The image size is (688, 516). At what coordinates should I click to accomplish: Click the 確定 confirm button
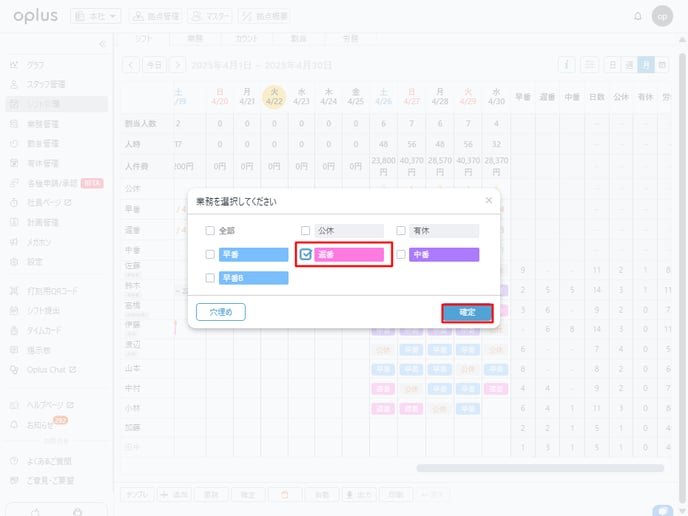(467, 312)
